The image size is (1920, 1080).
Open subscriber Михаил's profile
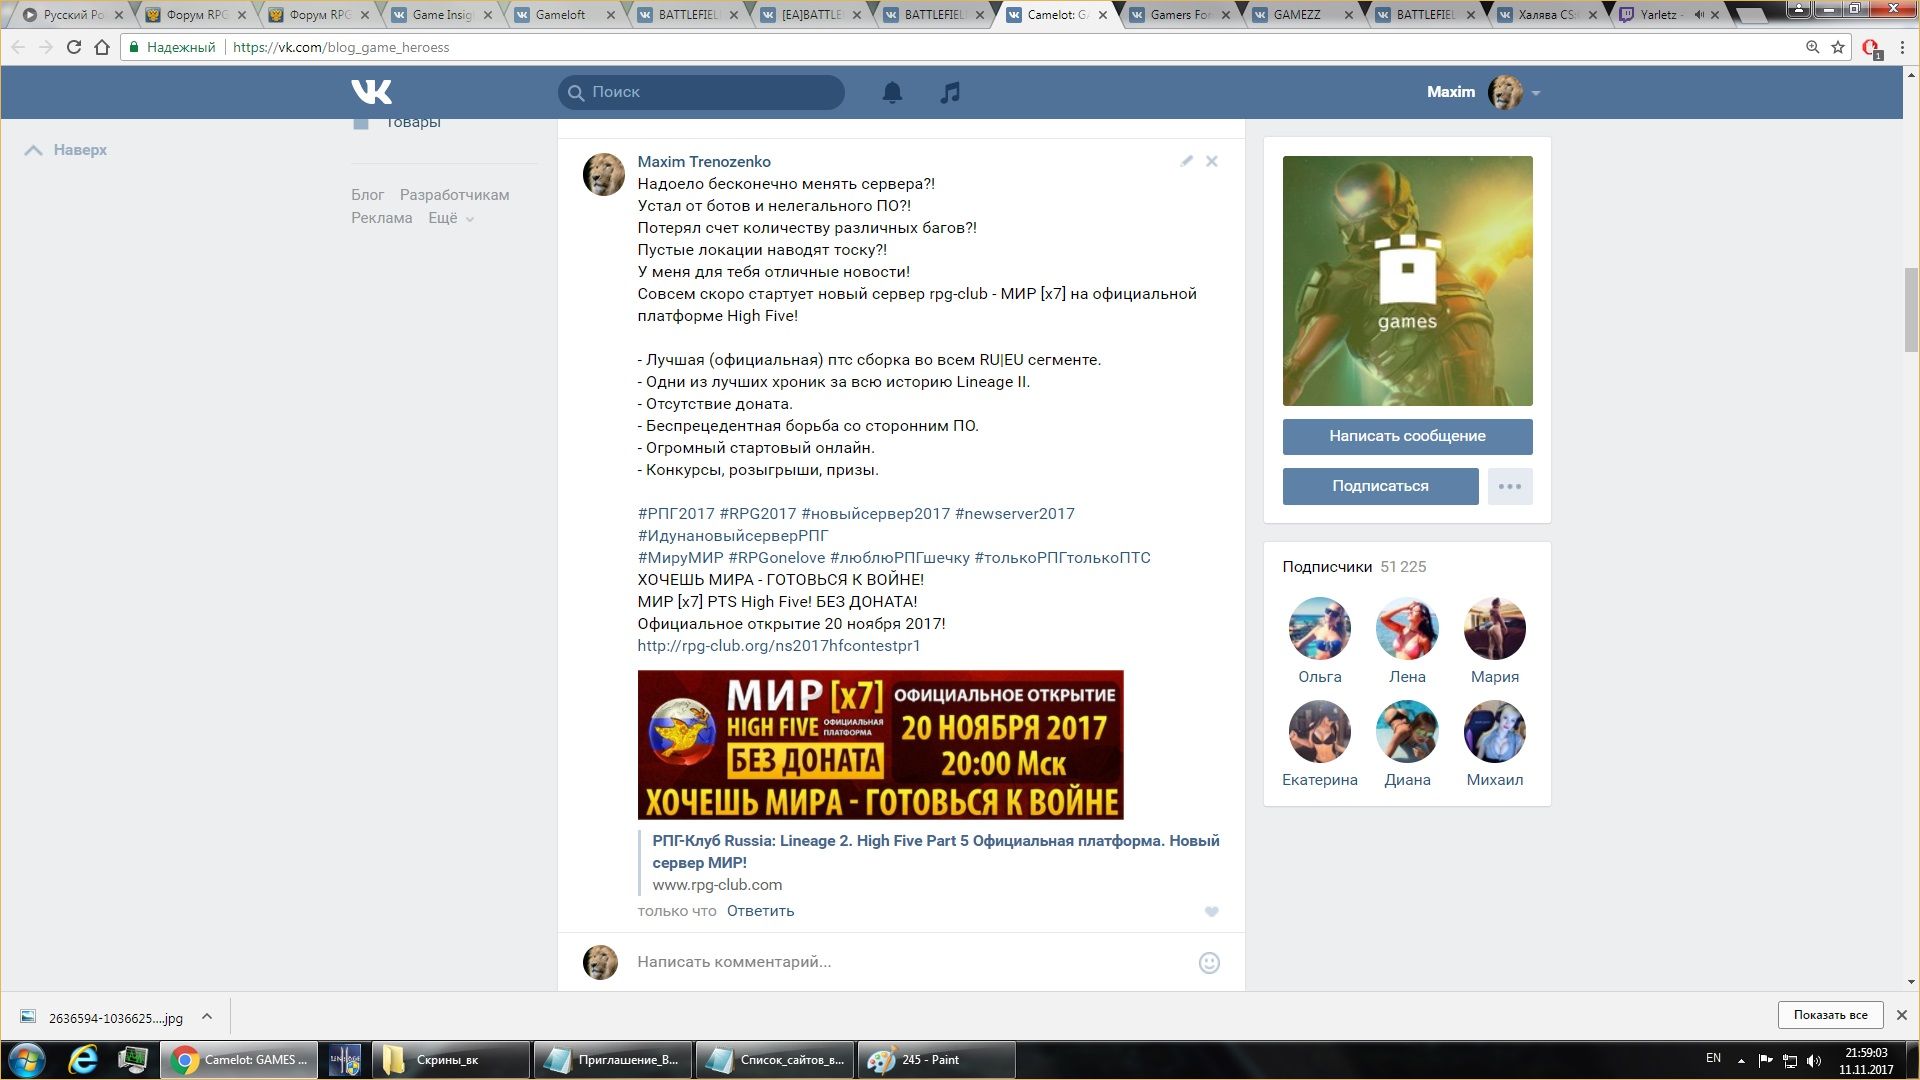pyautogui.click(x=1494, y=732)
